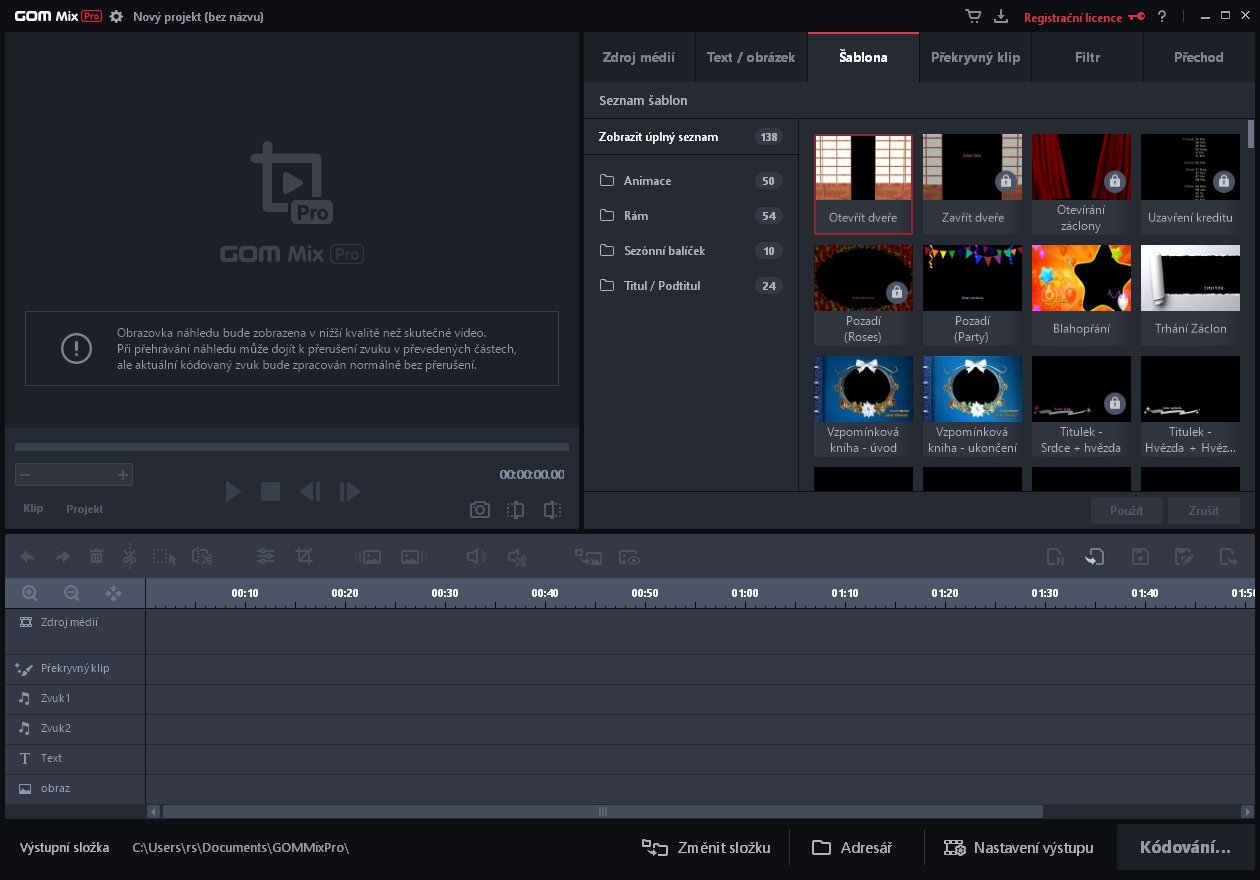Switch preview mode to Projekt
The image size is (1260, 880).
point(85,509)
